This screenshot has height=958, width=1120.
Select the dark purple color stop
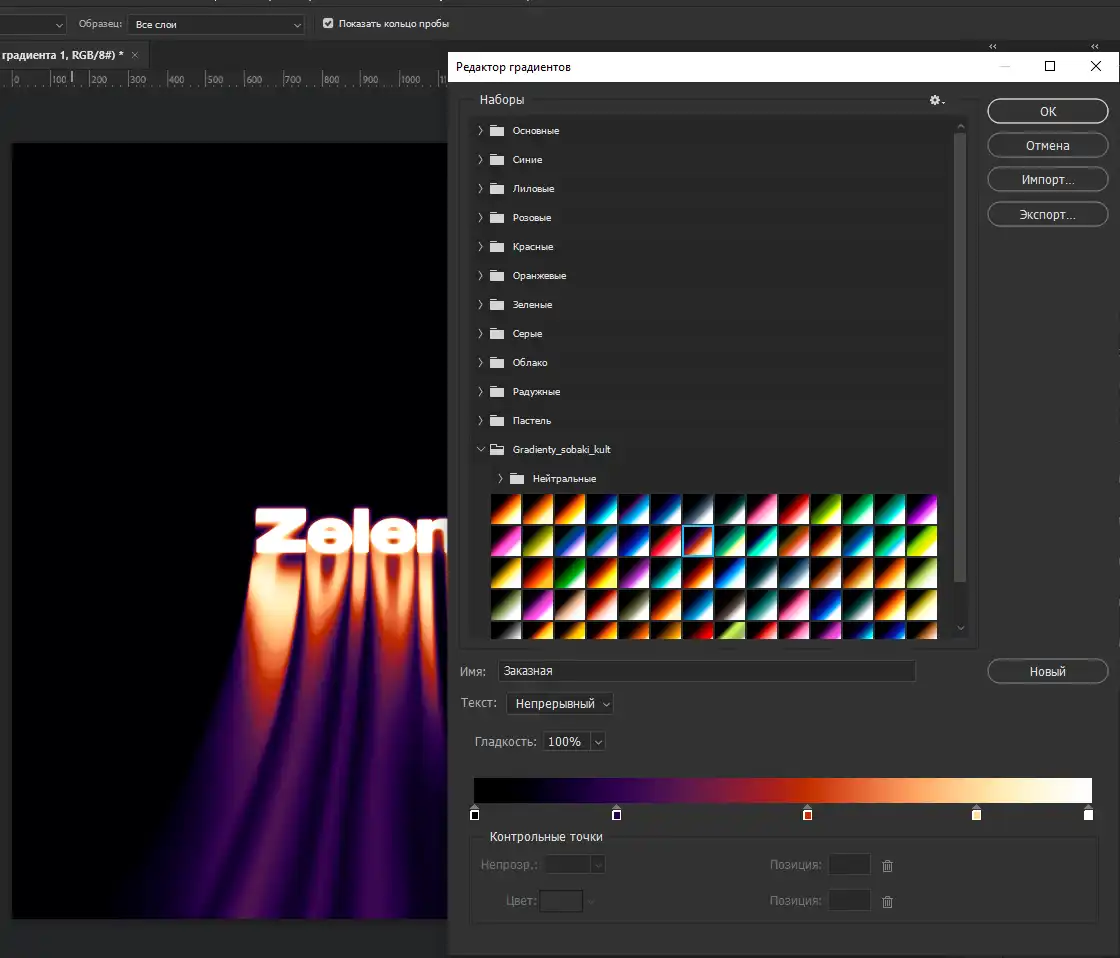pyautogui.click(x=616, y=814)
